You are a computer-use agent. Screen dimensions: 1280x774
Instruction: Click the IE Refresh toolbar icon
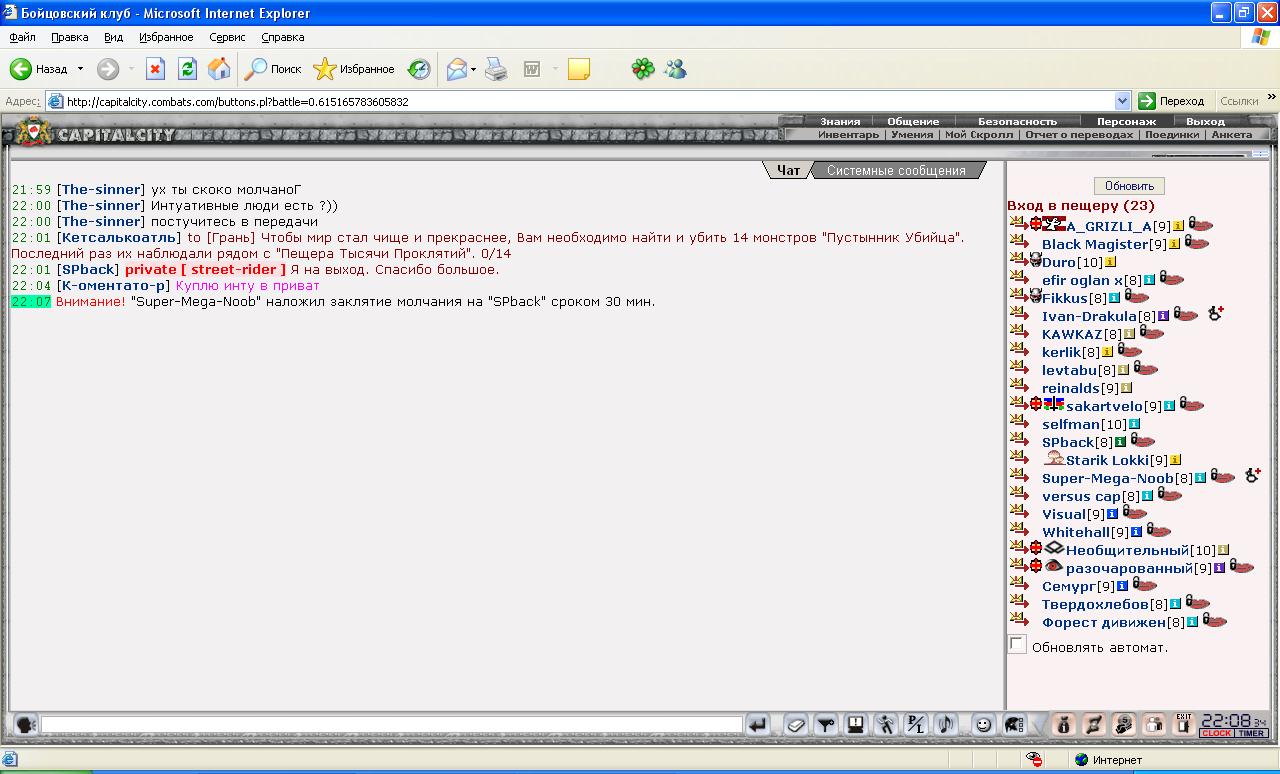click(x=187, y=69)
